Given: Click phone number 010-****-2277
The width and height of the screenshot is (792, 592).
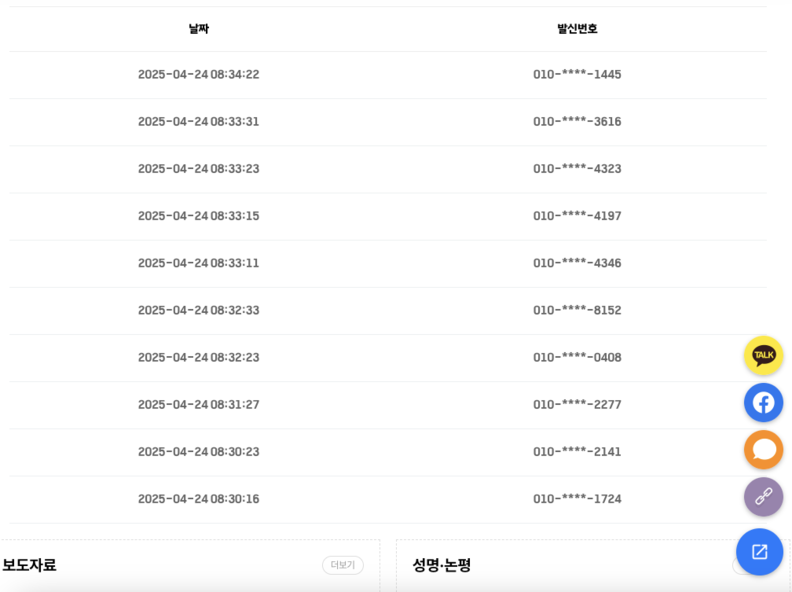Looking at the screenshot, I should (577, 404).
